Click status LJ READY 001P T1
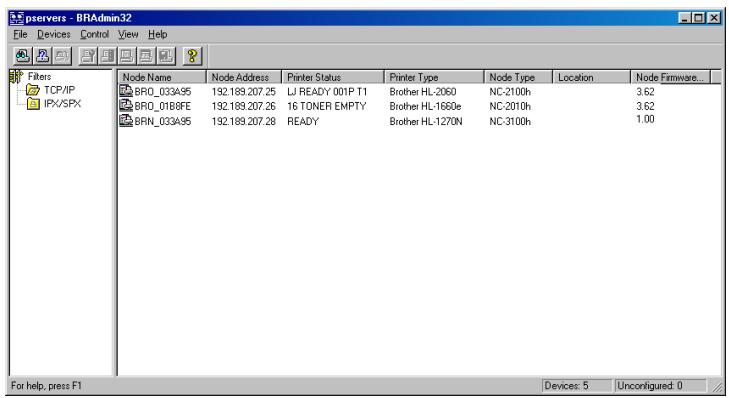Viewport: 729px width, 398px height. pos(327,92)
